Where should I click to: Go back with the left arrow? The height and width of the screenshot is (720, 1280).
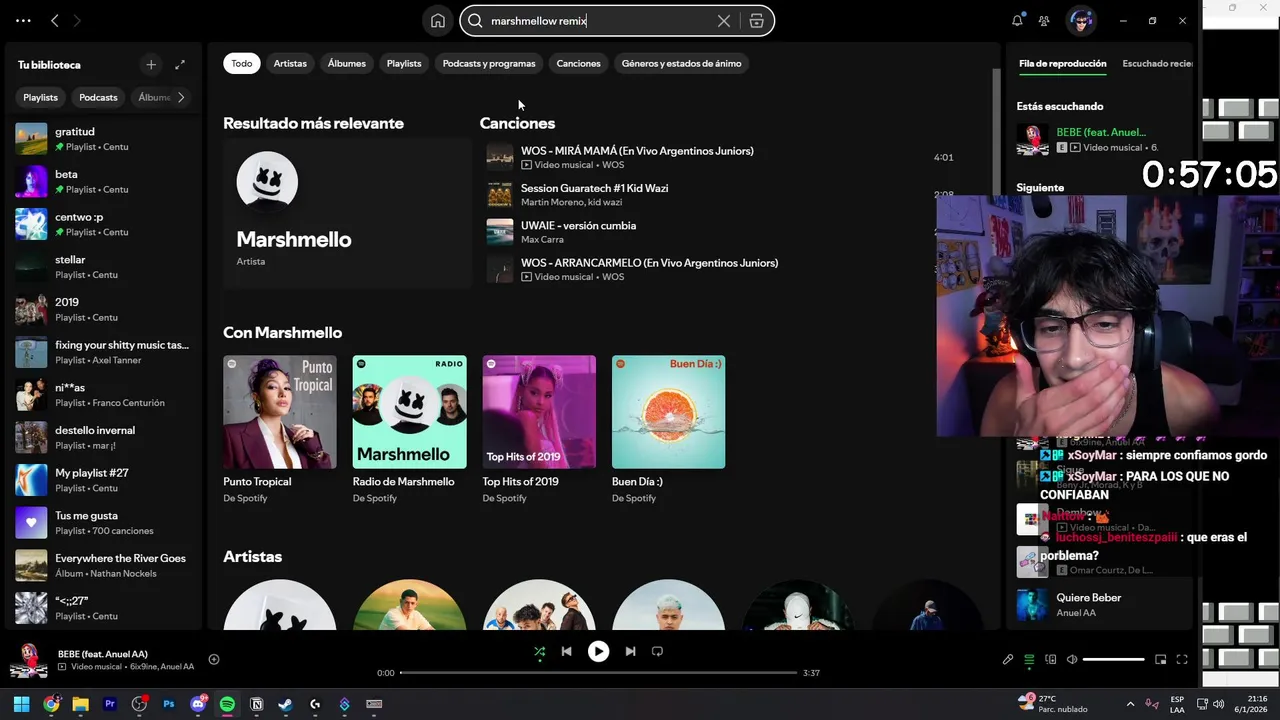(x=55, y=20)
